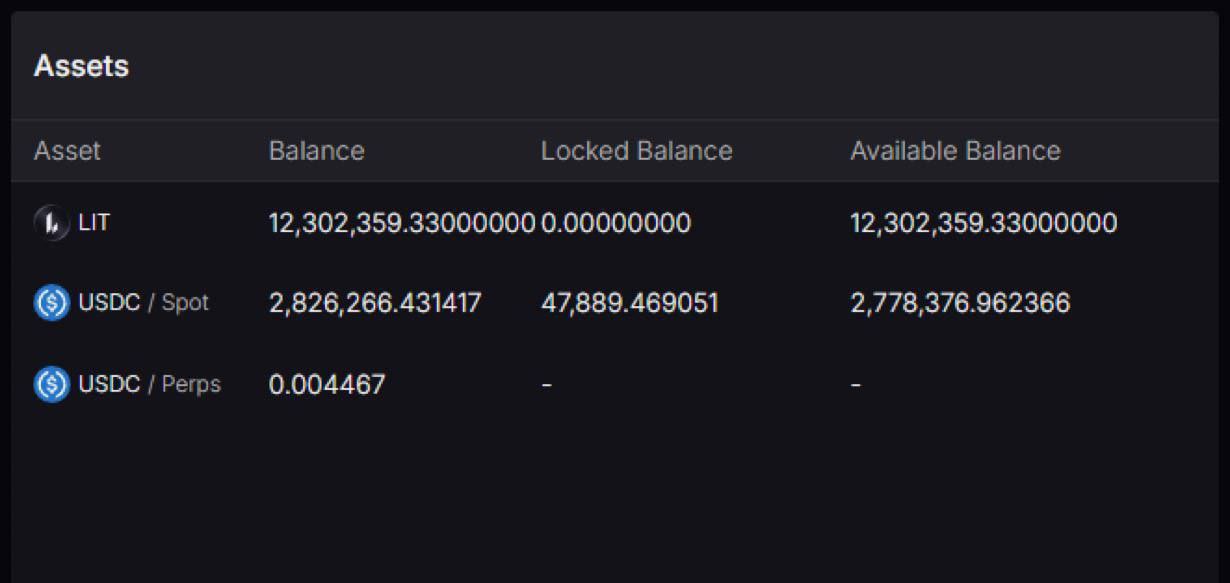Click the Available Balance column header

(x=955, y=151)
